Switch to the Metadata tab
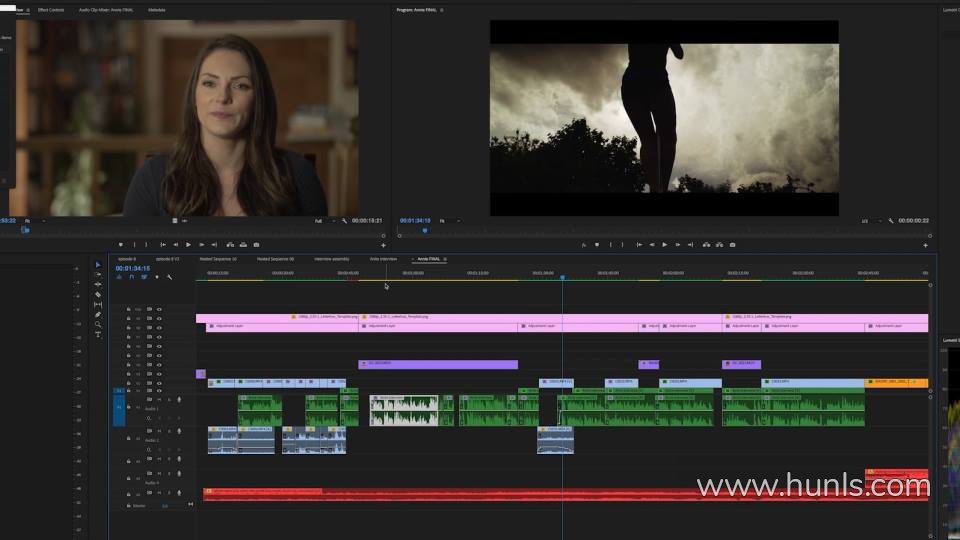Viewport: 960px width, 540px height. [x=157, y=10]
